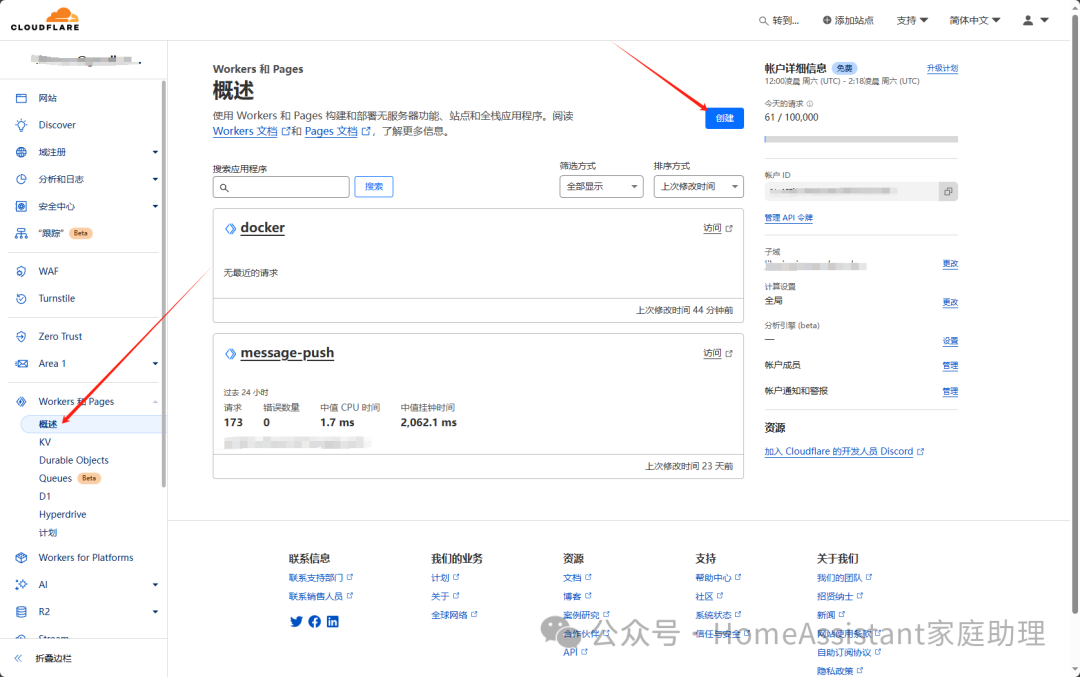
Task: Click the message-push worker icon
Action: tap(231, 354)
